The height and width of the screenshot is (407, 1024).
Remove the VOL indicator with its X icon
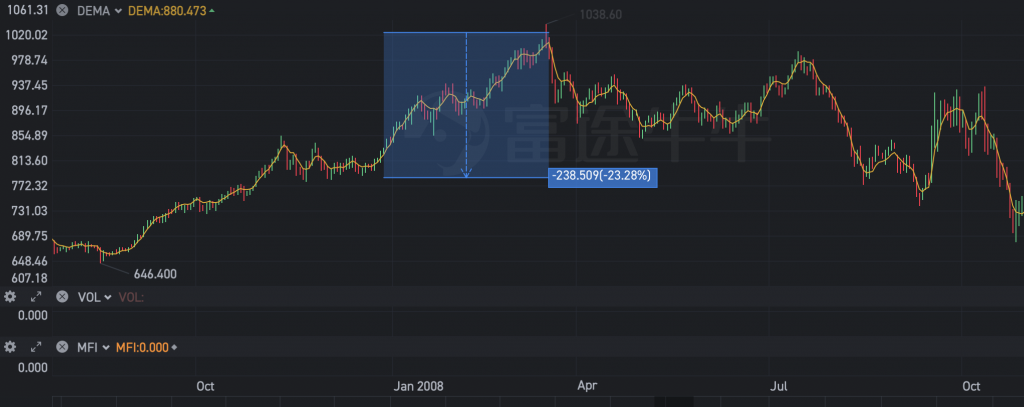click(x=63, y=297)
